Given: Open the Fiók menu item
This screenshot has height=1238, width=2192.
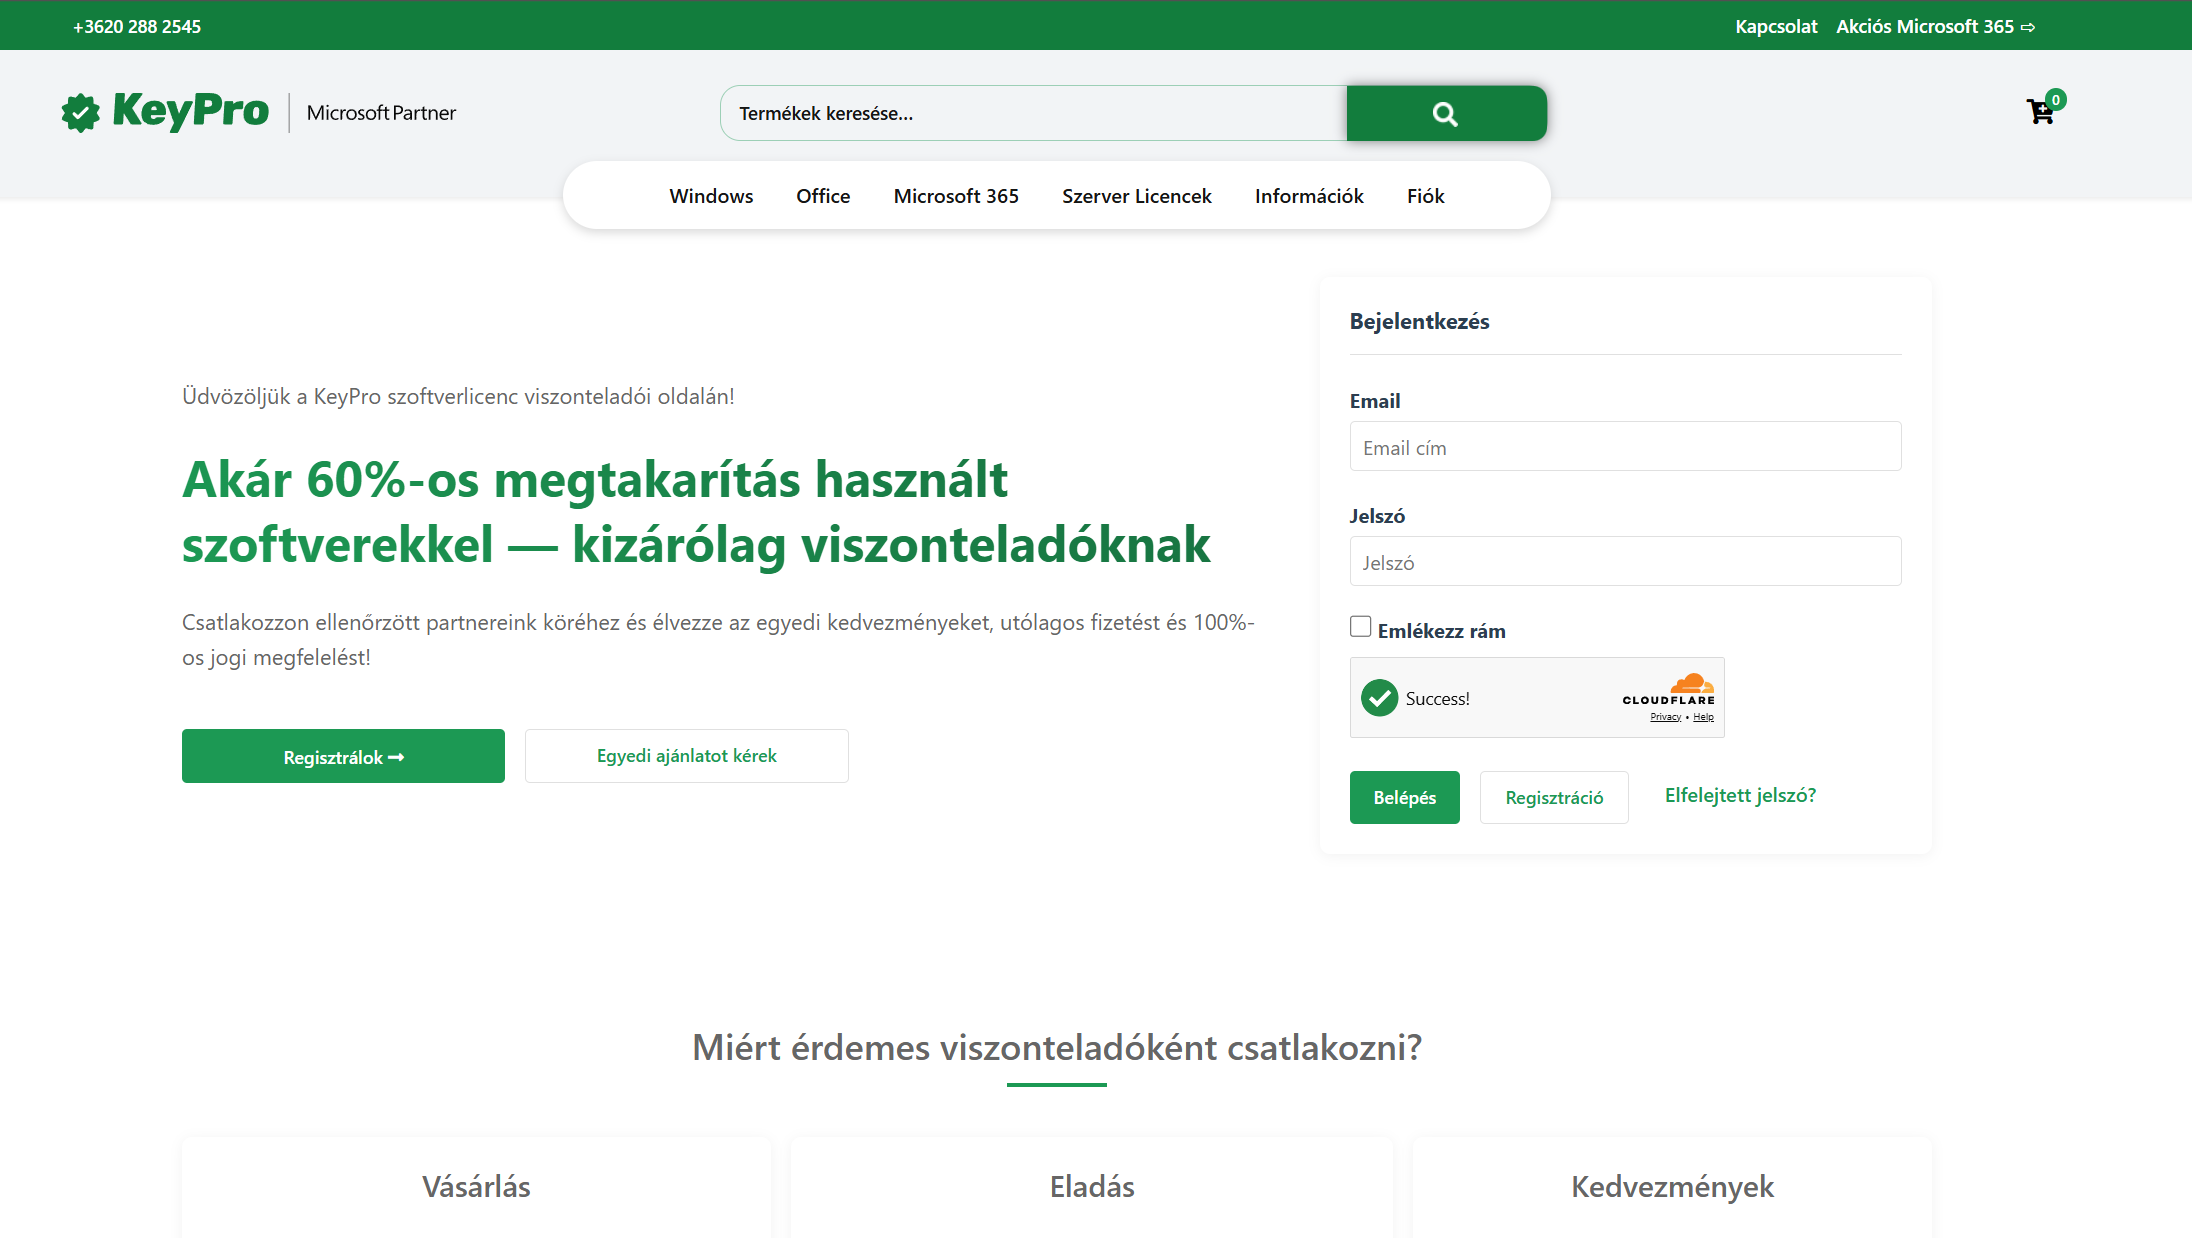Looking at the screenshot, I should click(x=1426, y=196).
